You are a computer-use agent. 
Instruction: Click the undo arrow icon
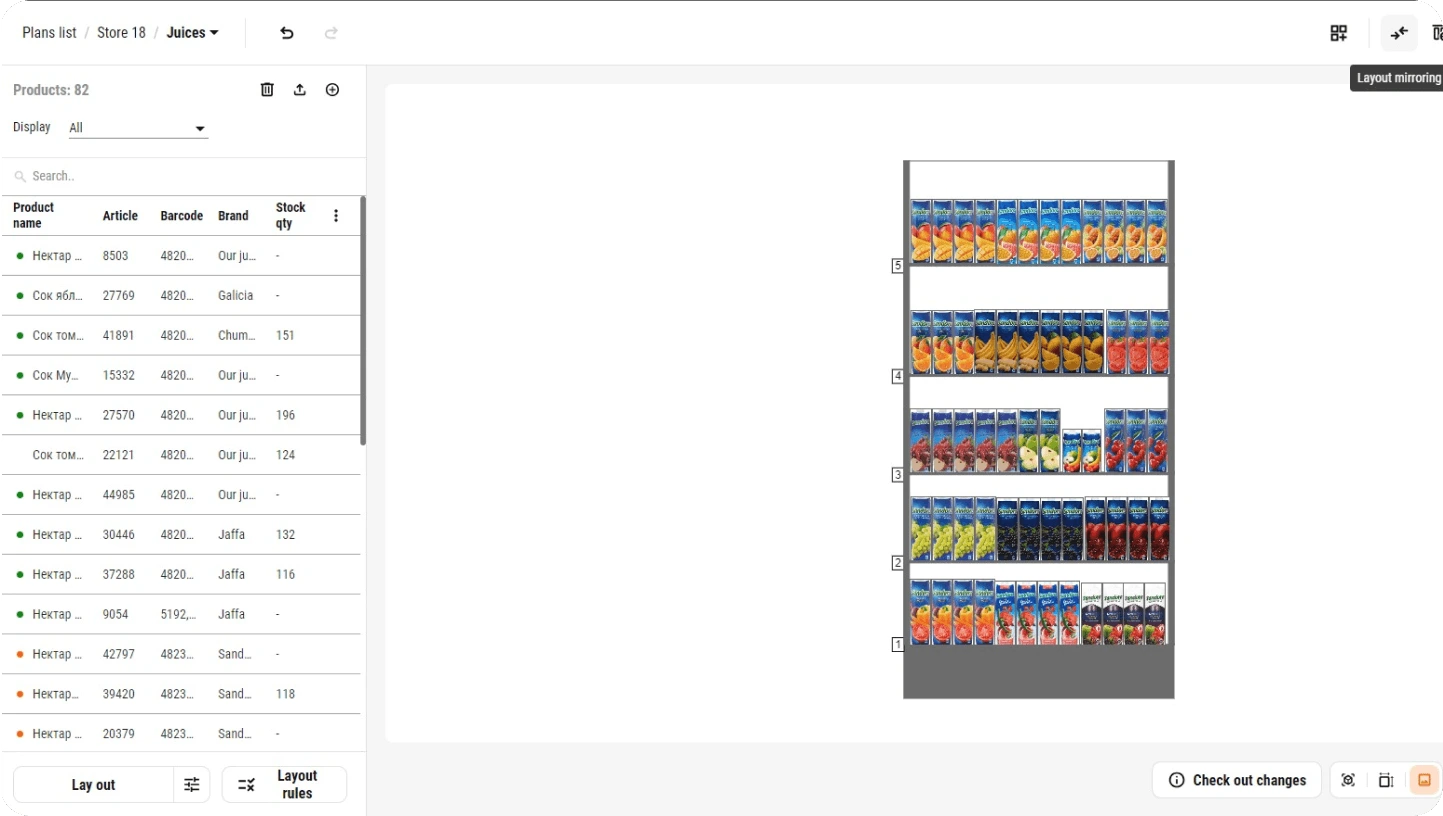pyautogui.click(x=287, y=33)
